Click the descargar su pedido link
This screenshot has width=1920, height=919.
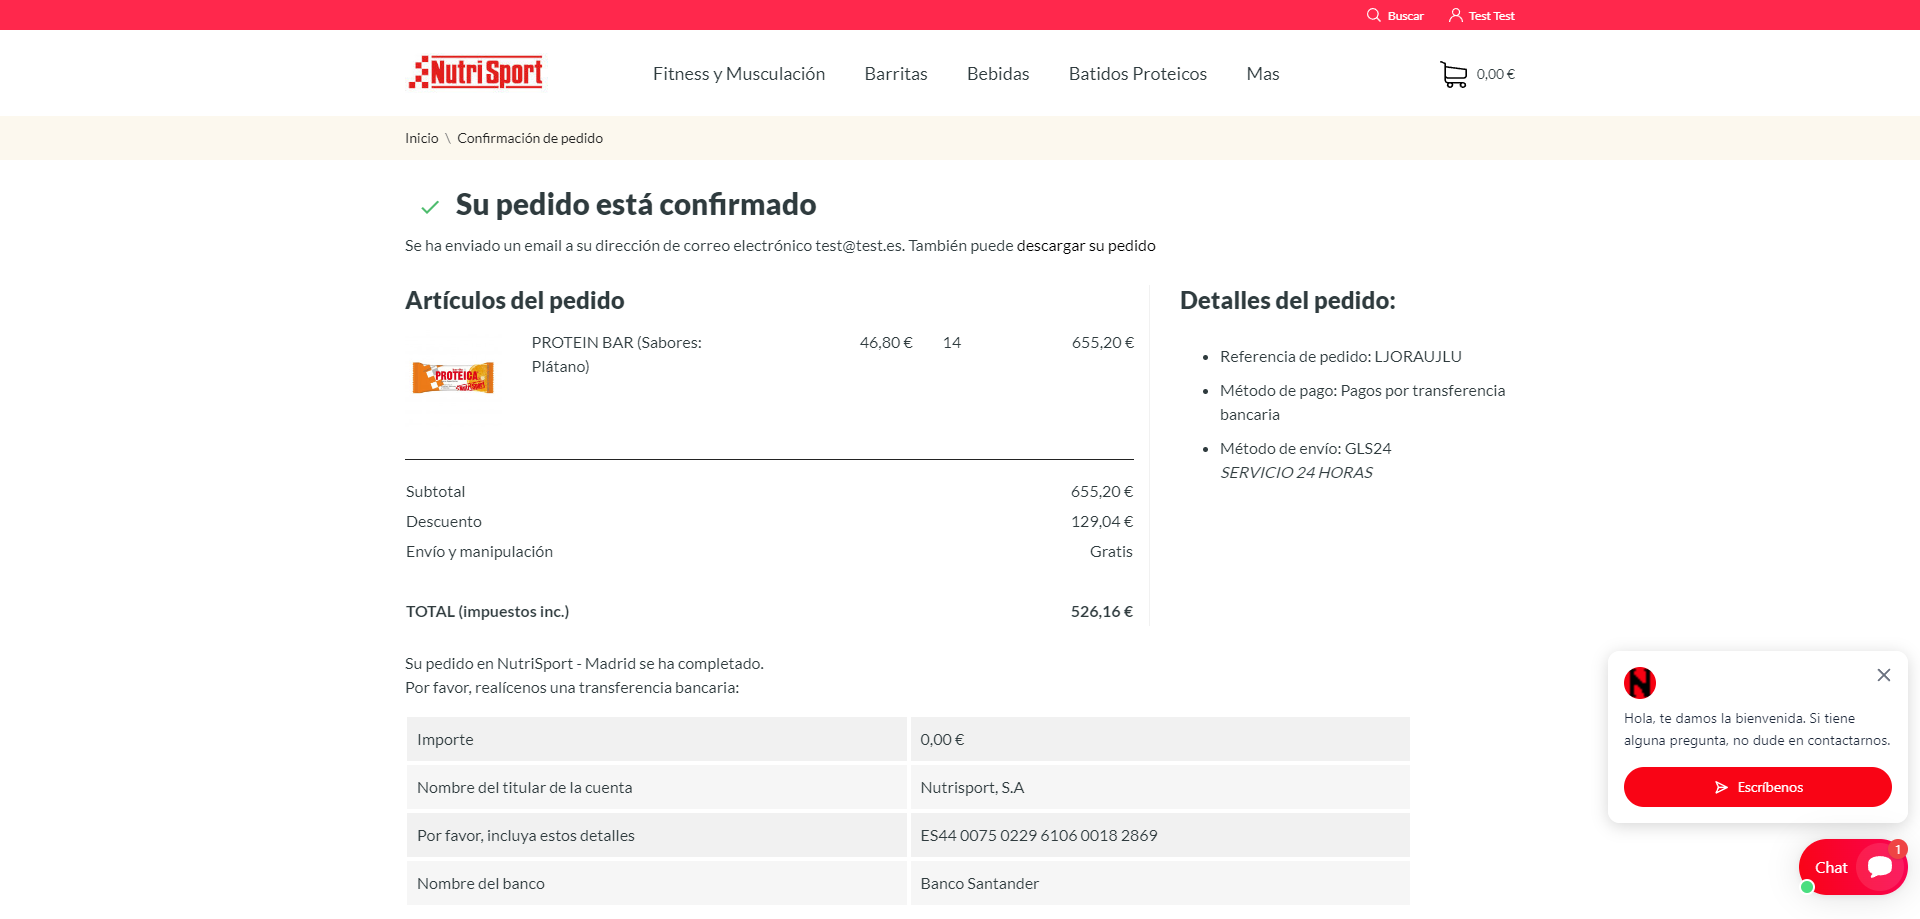(x=1086, y=246)
